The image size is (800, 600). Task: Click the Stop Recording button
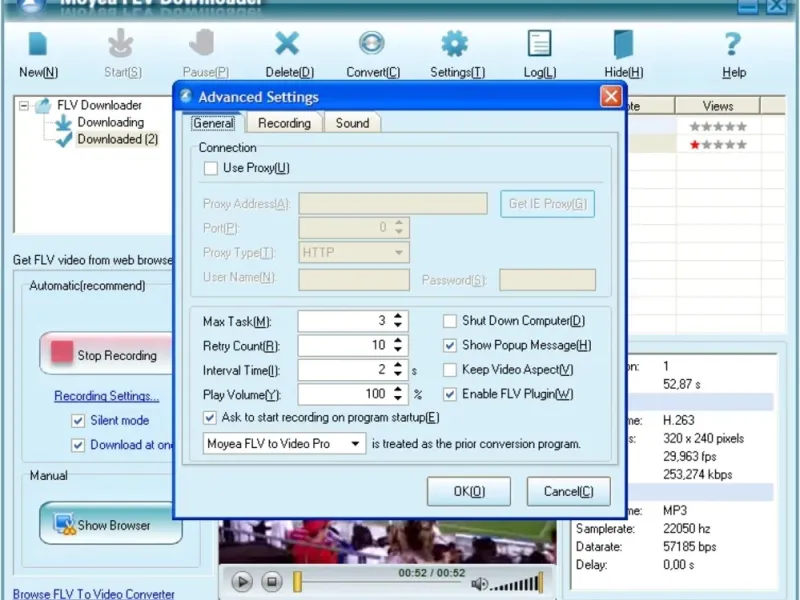tap(107, 354)
